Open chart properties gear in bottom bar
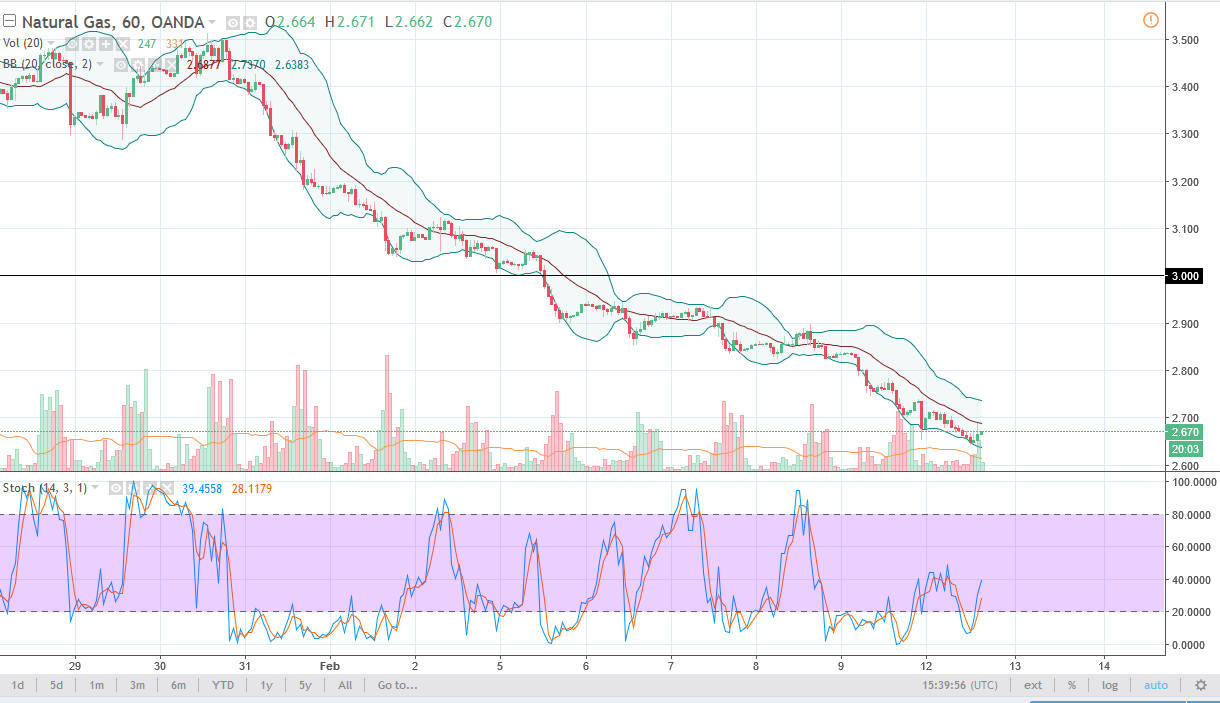This screenshot has width=1220, height=703. click(x=1200, y=685)
